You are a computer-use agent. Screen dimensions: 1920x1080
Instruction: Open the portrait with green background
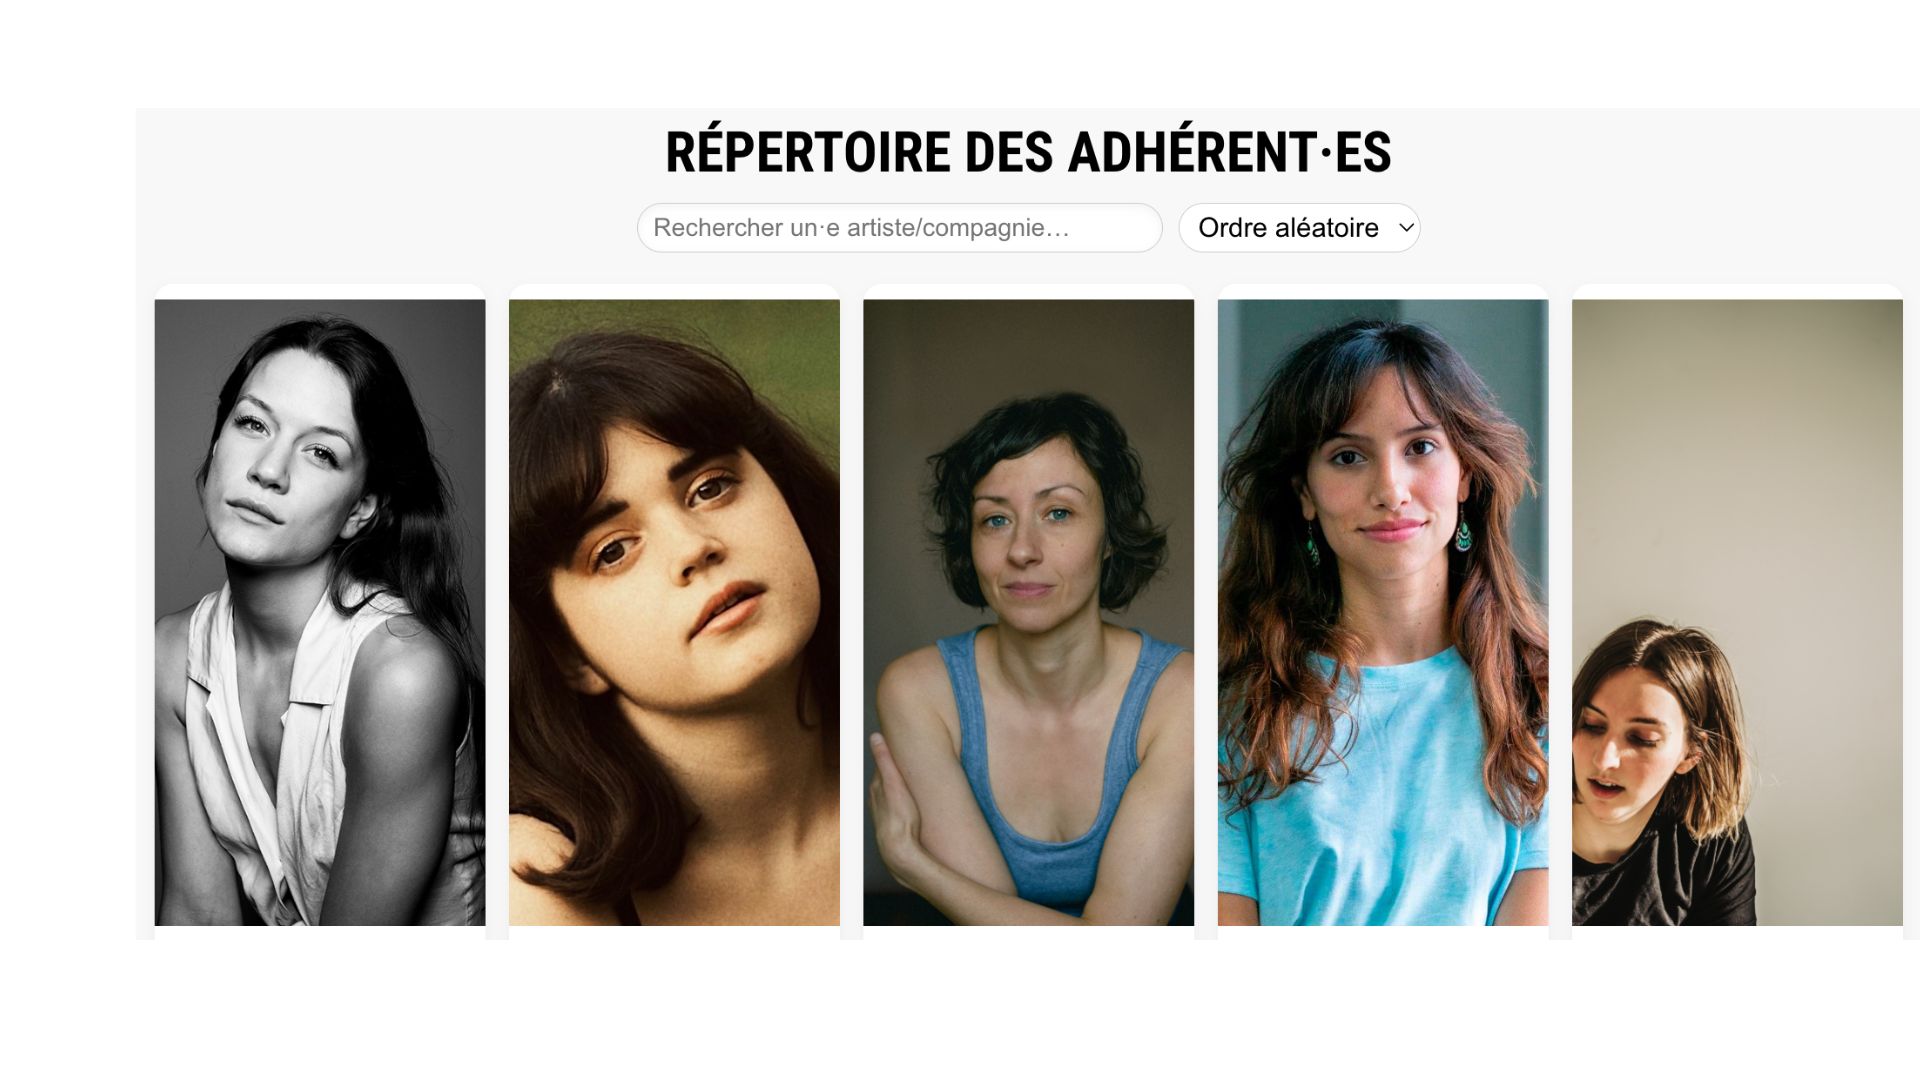(x=674, y=612)
